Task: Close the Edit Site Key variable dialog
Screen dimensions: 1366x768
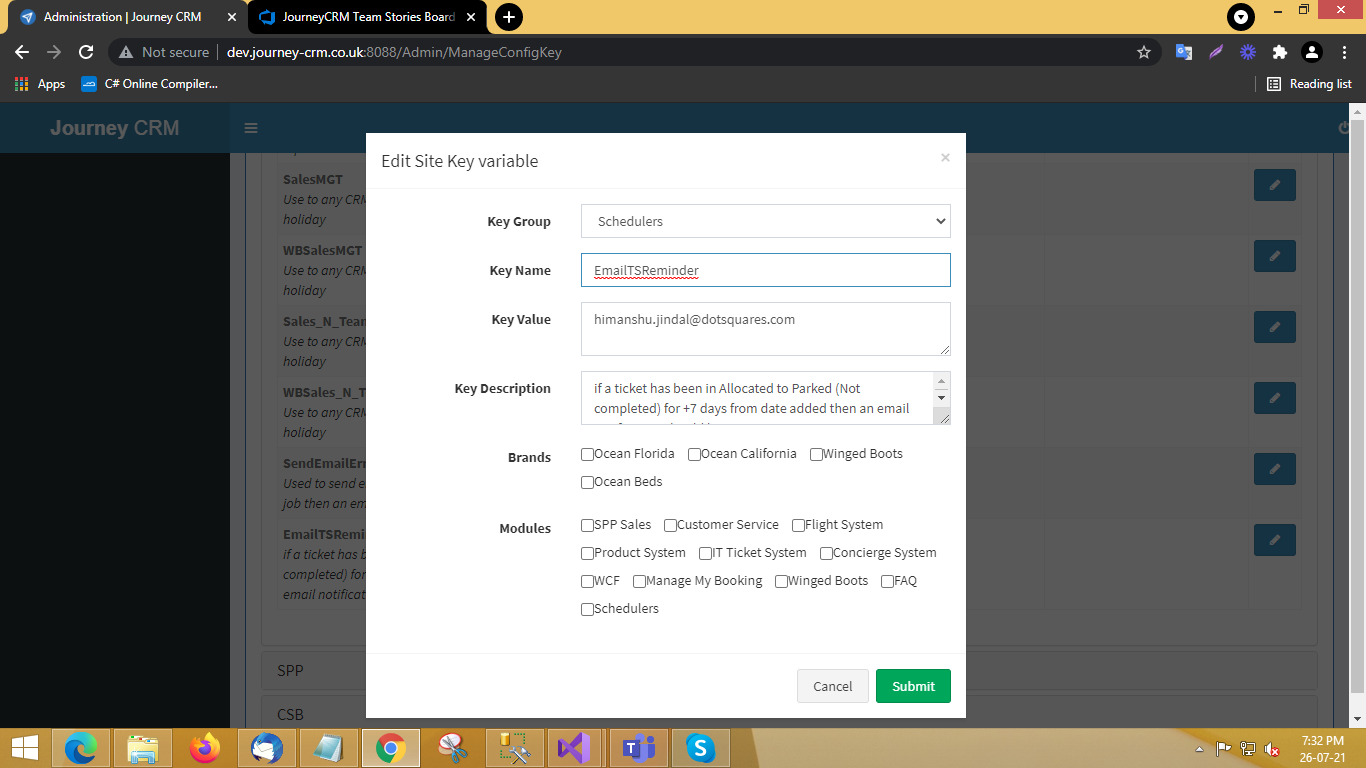Action: tap(945, 157)
